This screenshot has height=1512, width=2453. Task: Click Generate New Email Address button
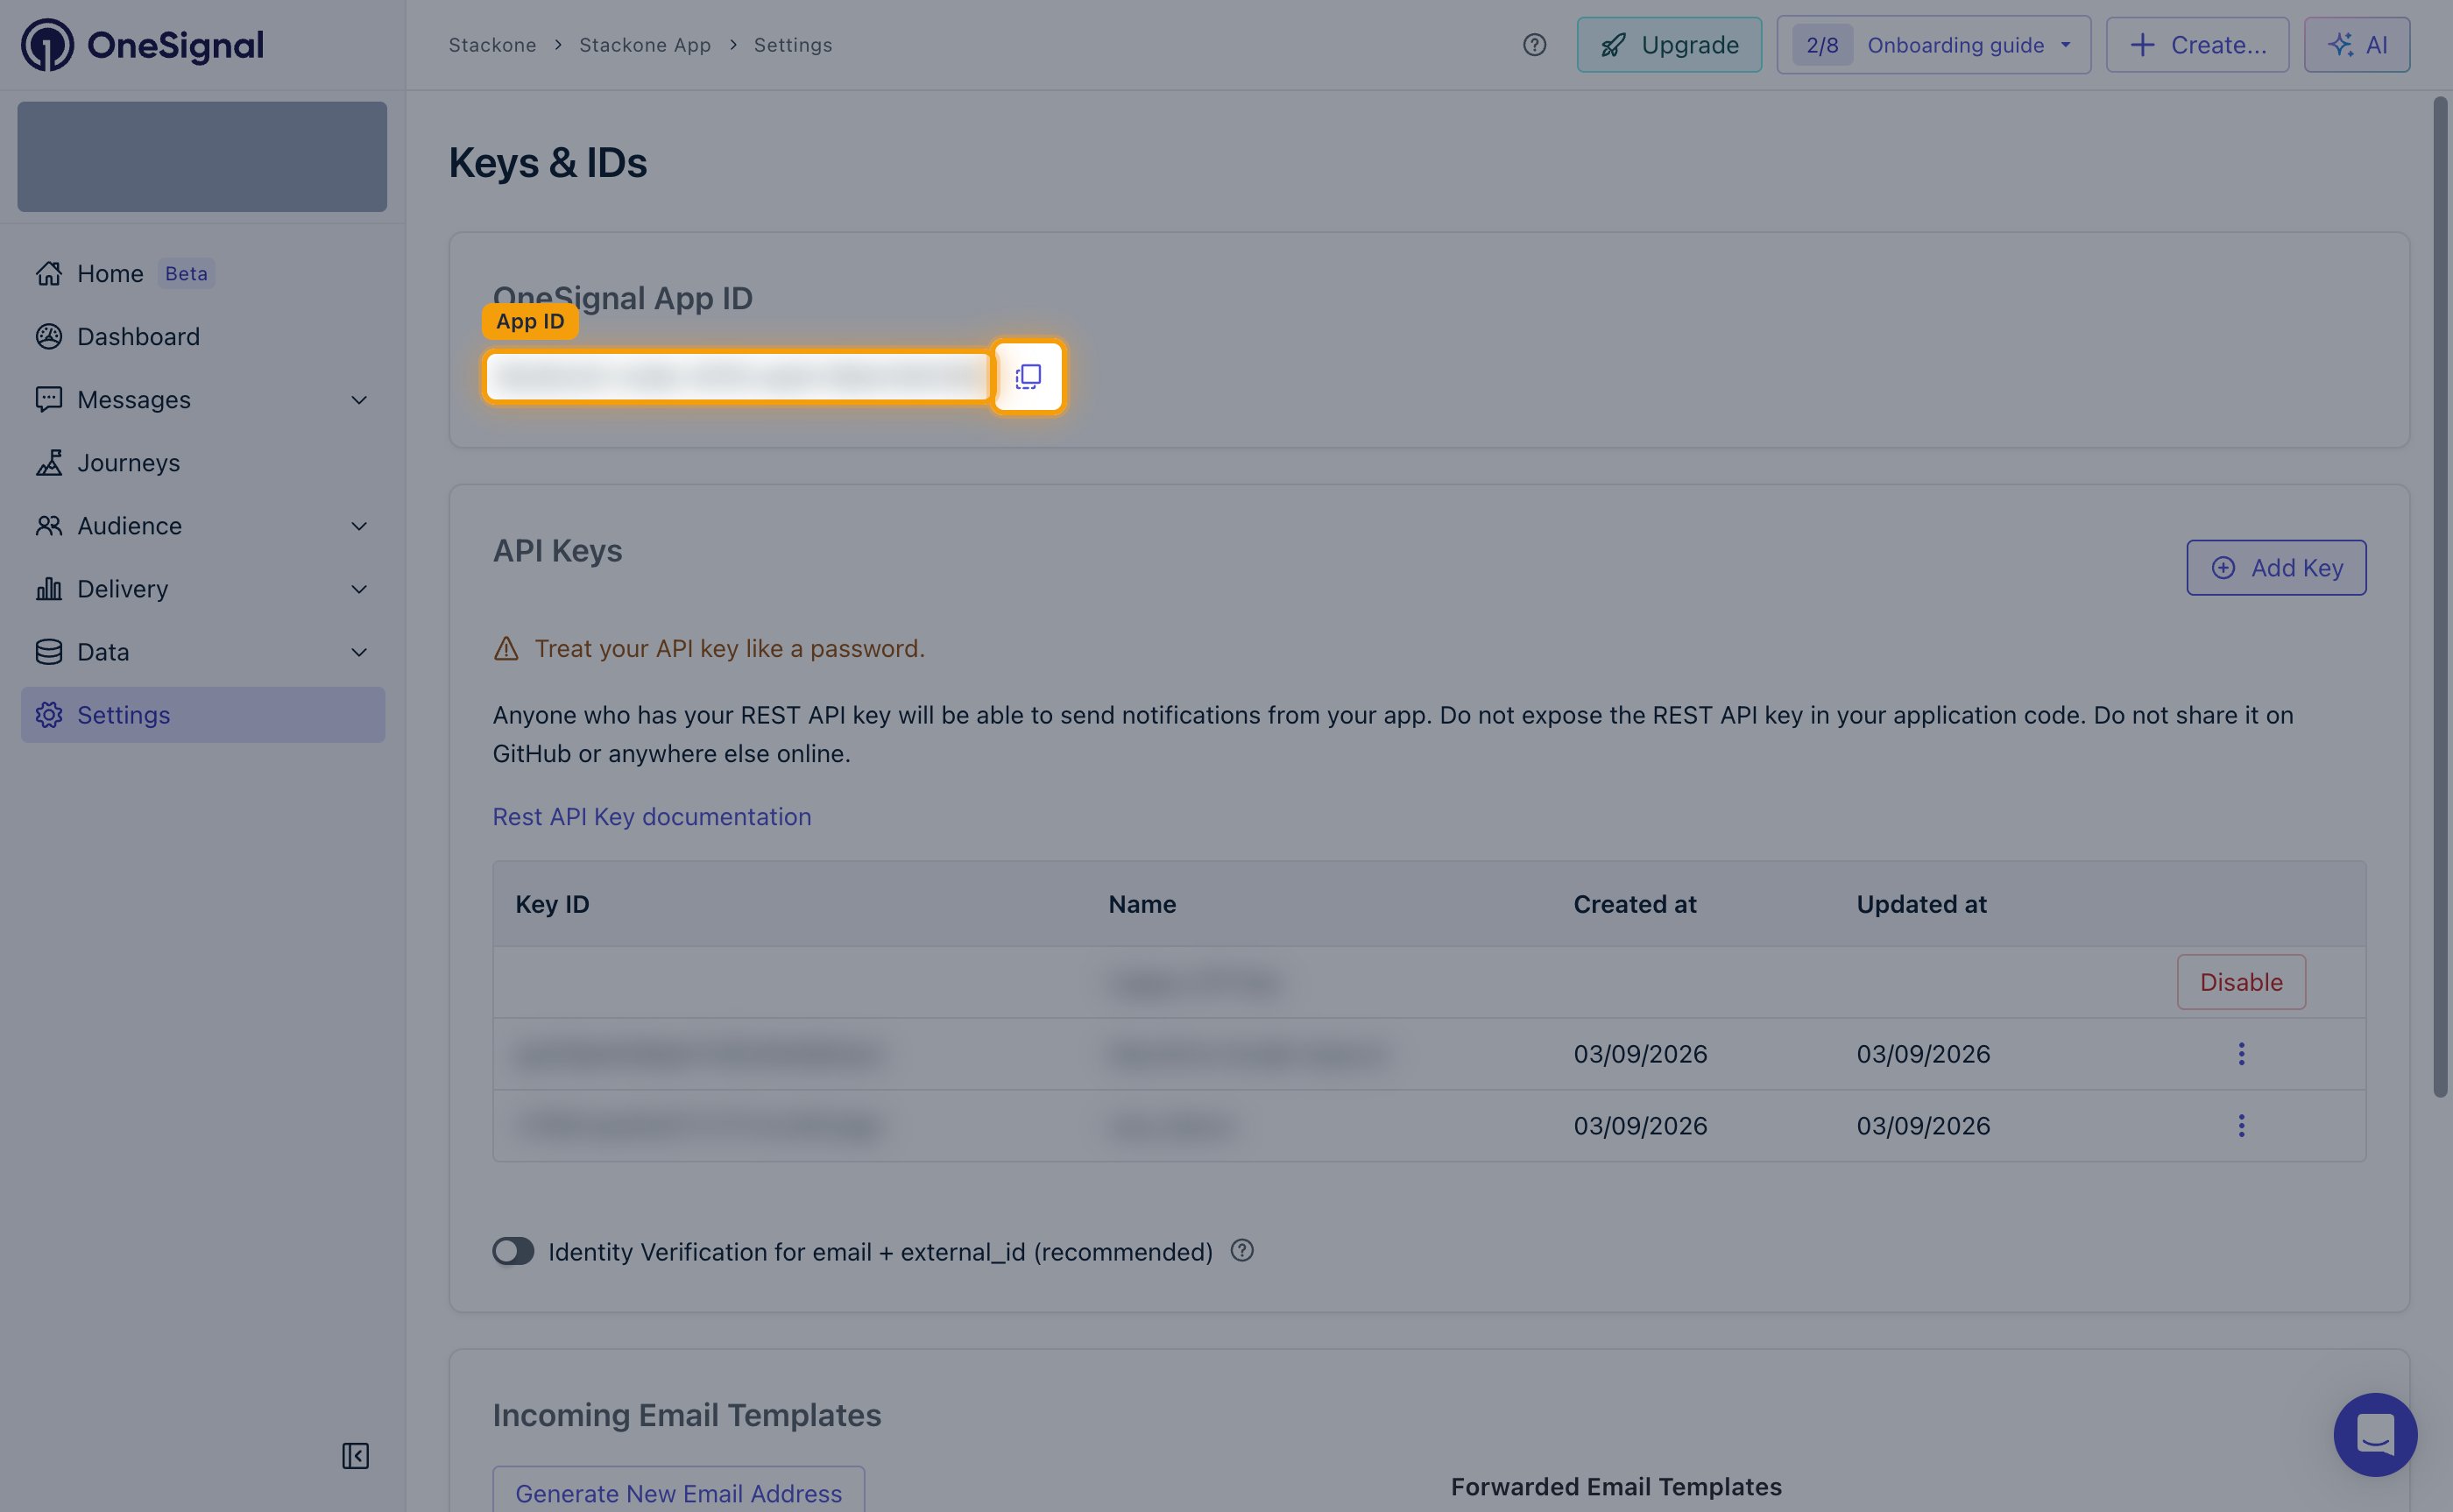click(678, 1492)
